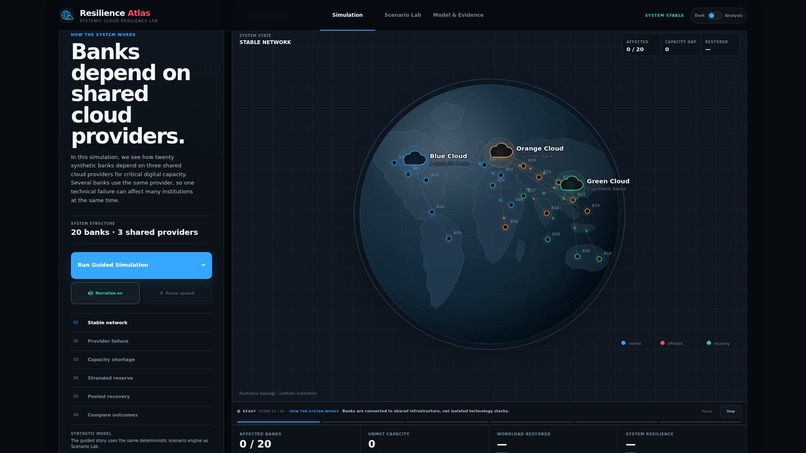The image size is (806, 453).
Task: Select scene 01 Stable network
Action: point(141,323)
